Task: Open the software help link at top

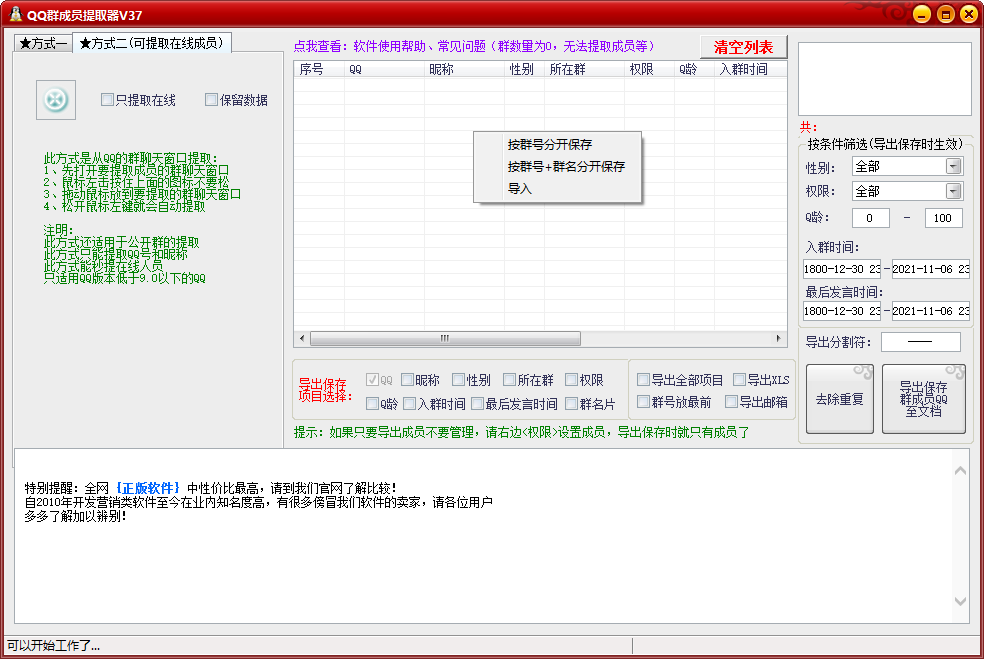Action: [x=474, y=46]
